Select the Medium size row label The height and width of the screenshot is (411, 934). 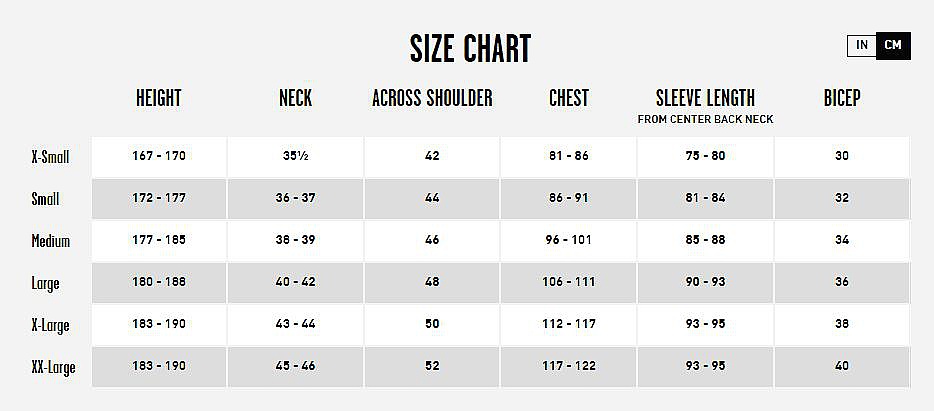50,241
